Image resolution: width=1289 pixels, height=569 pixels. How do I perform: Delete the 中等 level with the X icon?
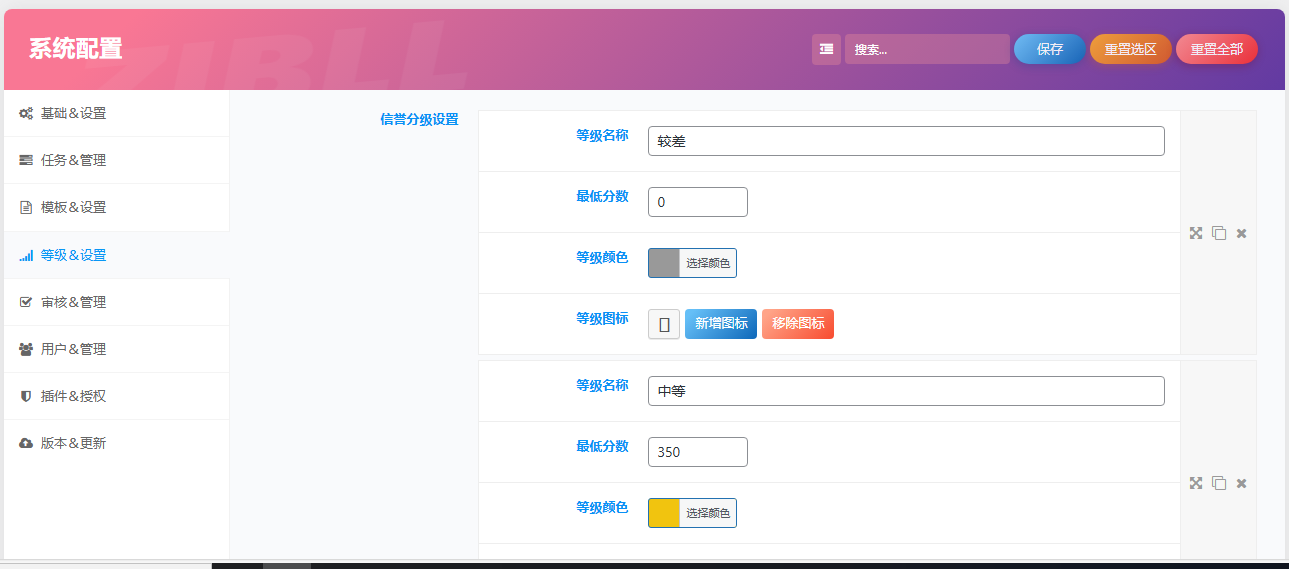click(1241, 483)
